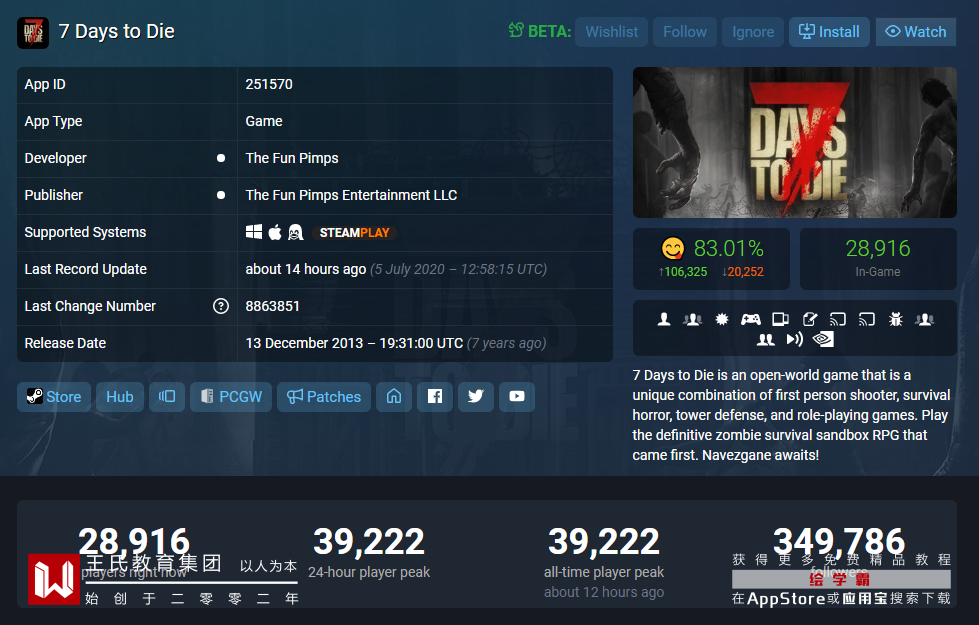Viewport: 979px width, 625px height.
Task: Open the YouTube icon link
Action: pos(517,396)
